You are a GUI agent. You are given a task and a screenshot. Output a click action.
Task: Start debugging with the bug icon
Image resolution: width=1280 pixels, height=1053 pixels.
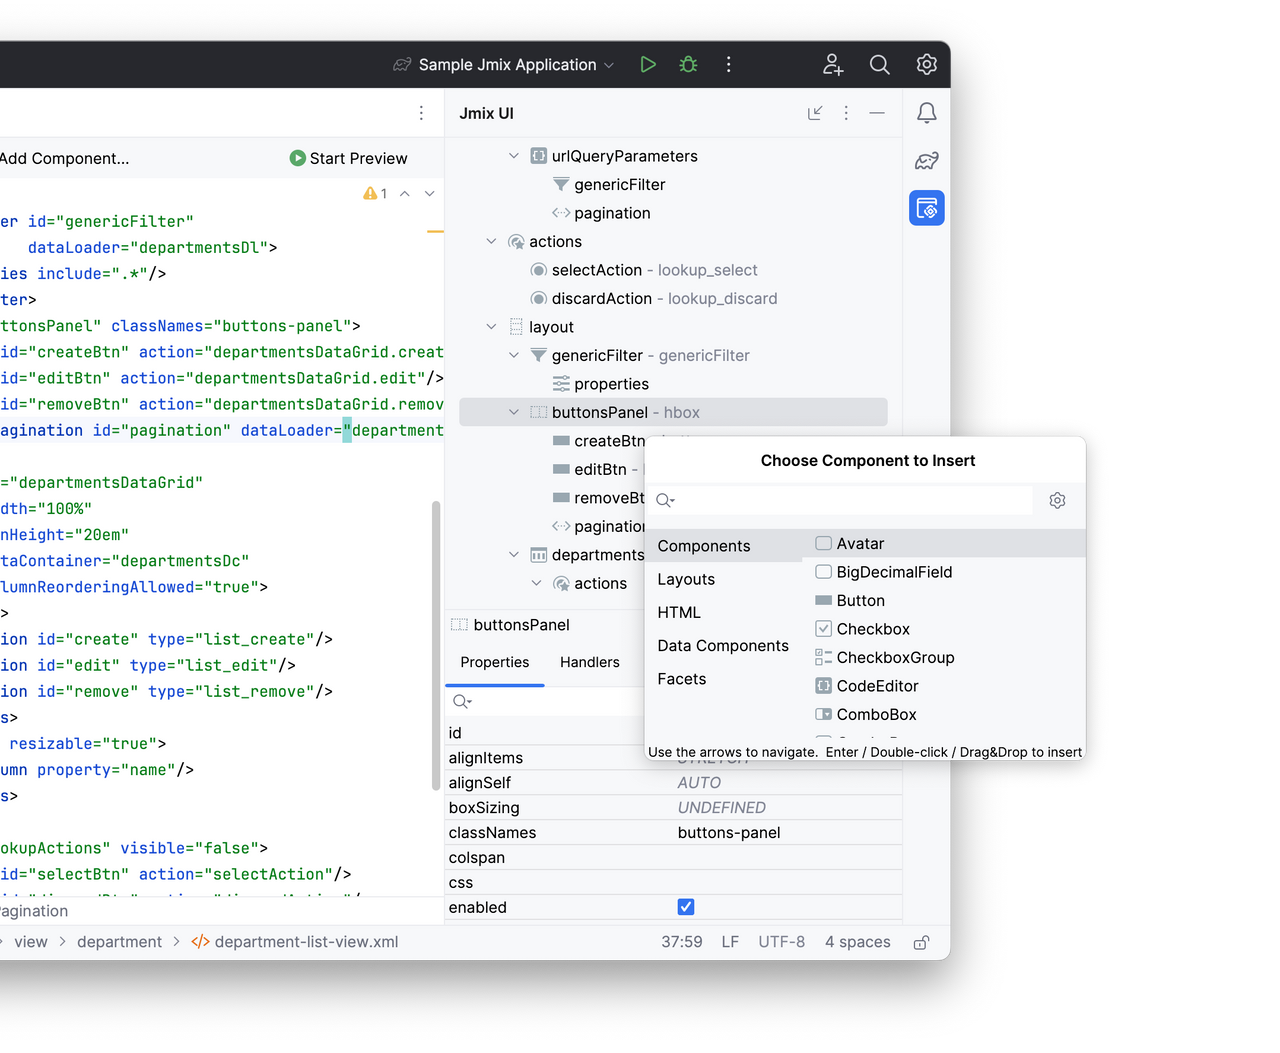click(687, 64)
